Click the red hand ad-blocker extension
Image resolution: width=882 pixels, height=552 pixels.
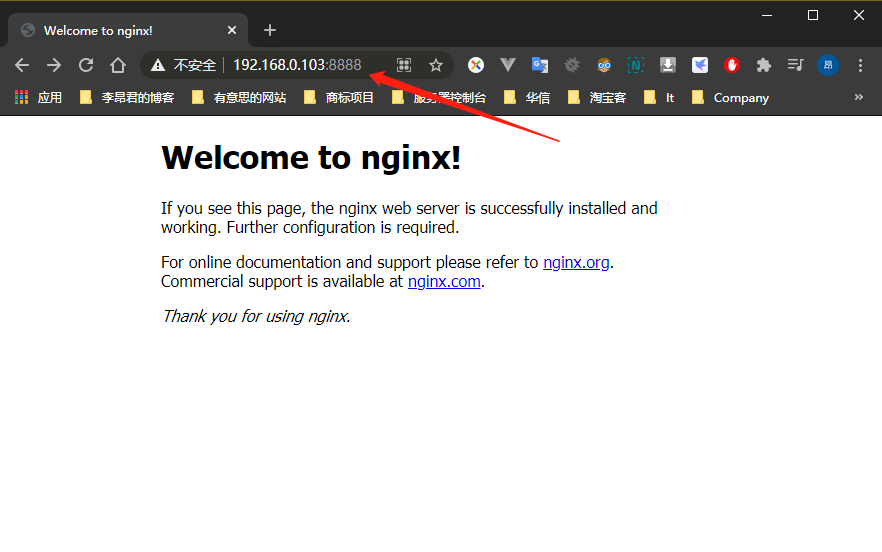(x=732, y=65)
